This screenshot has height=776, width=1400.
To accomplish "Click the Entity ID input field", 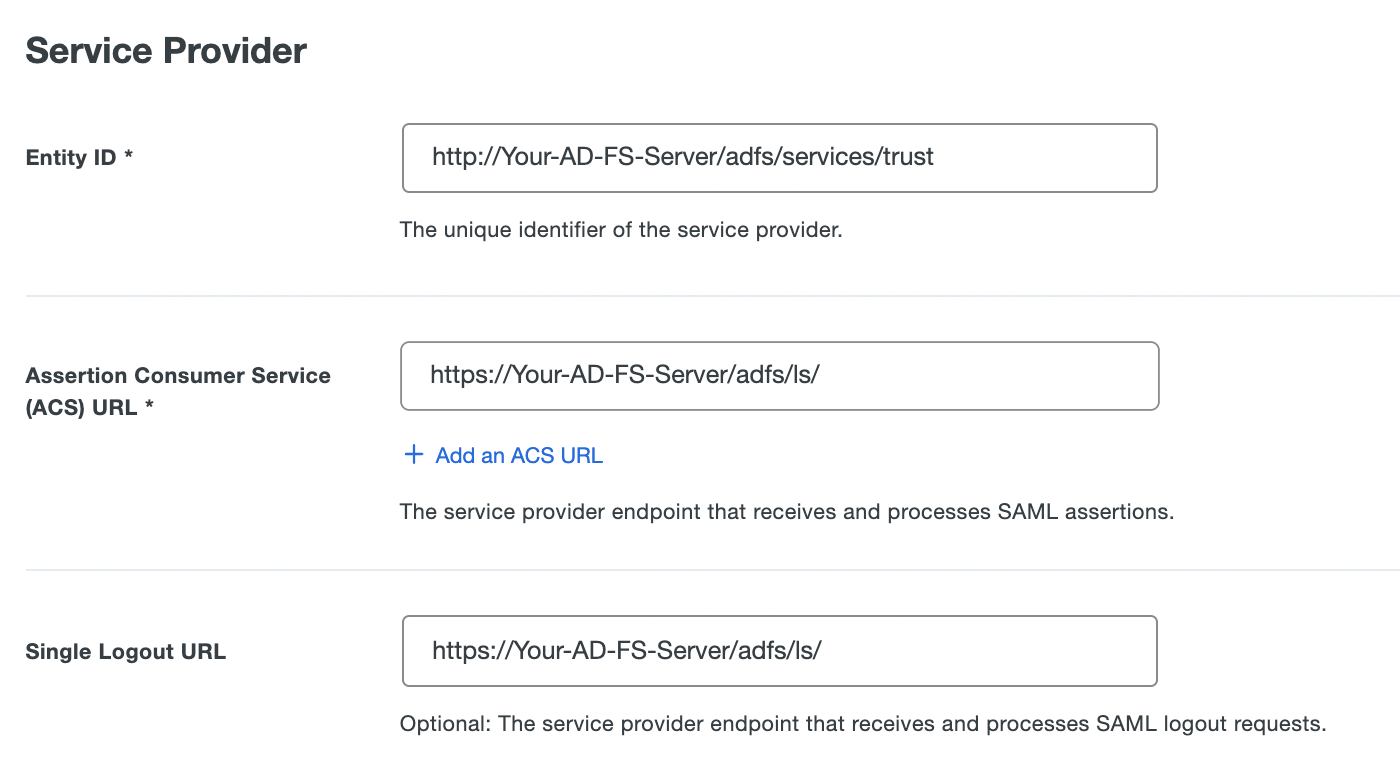I will (x=779, y=157).
